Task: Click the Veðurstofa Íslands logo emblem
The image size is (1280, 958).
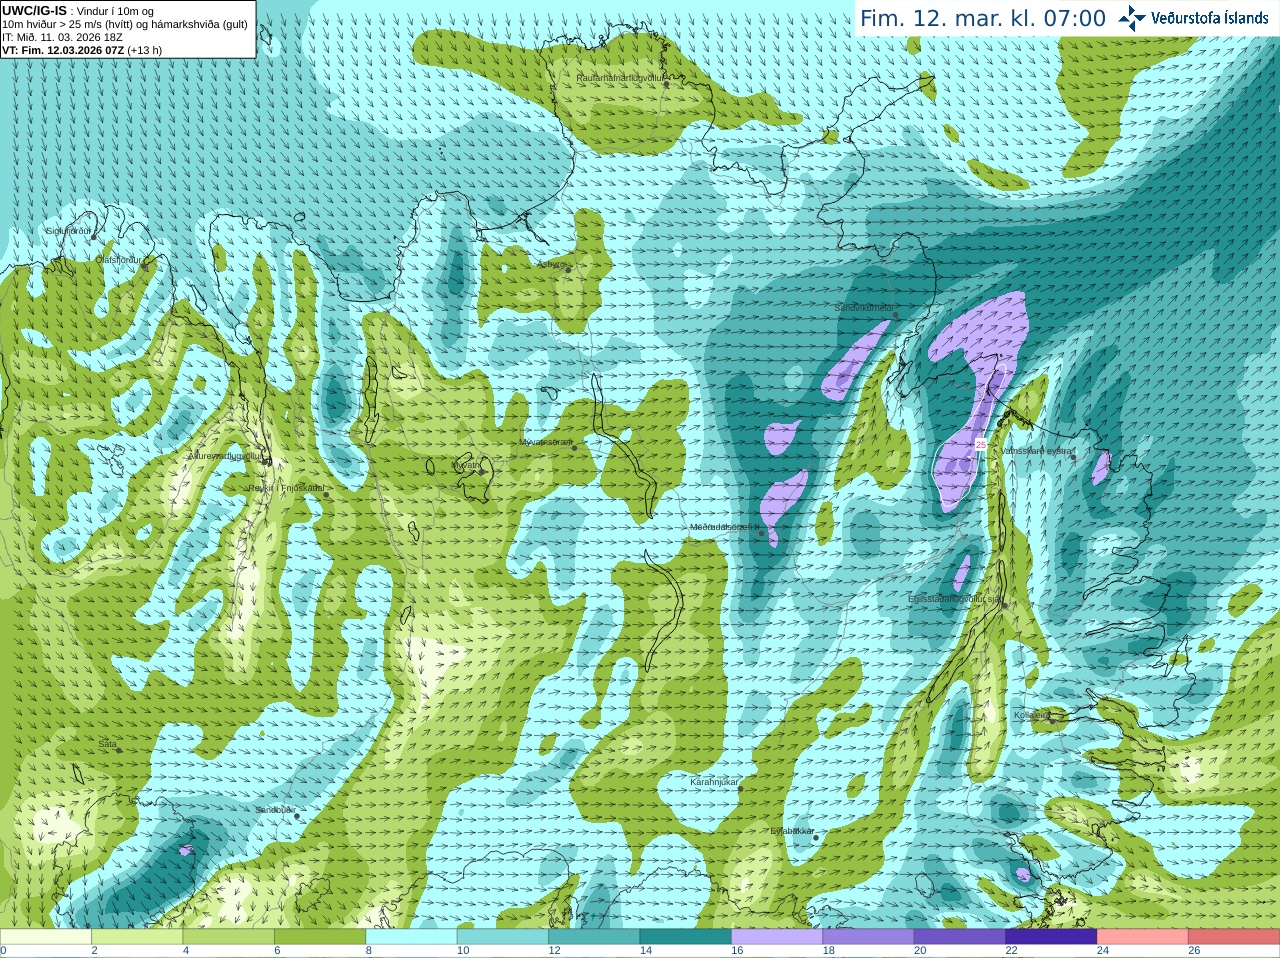Action: pyautogui.click(x=1132, y=17)
